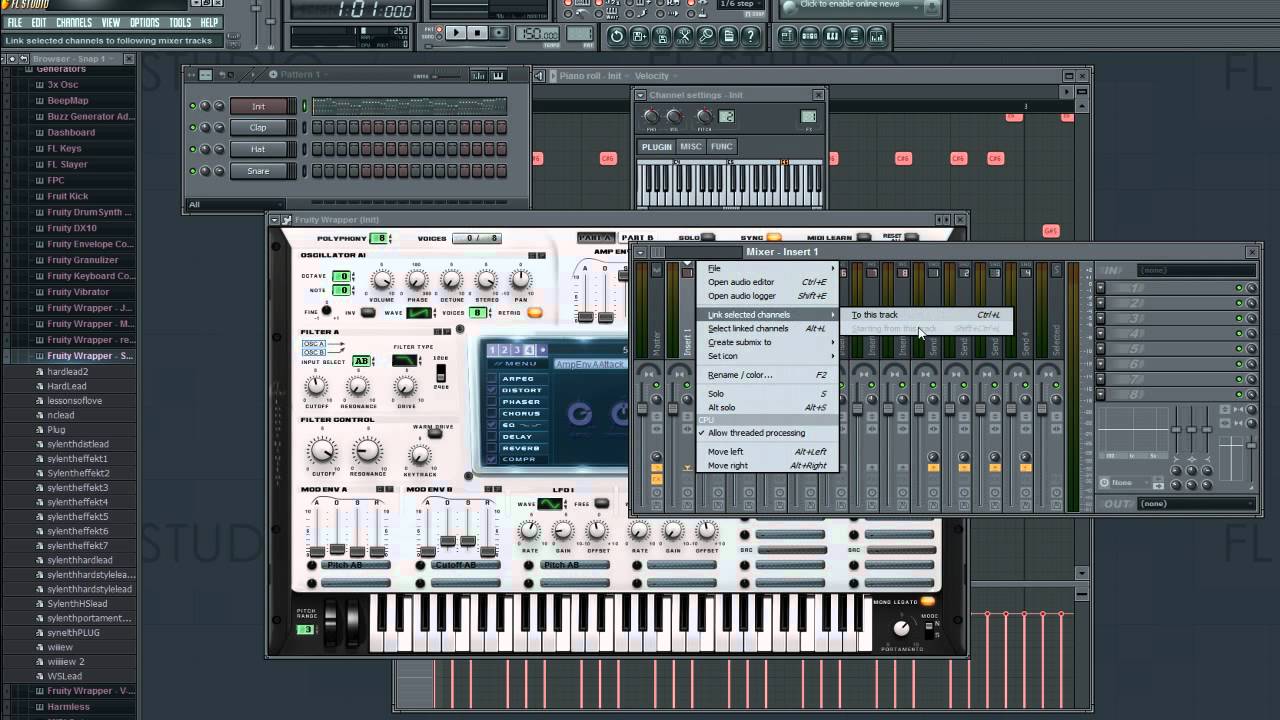
Task: Expand the 'Set icon' submenu
Action: tap(767, 356)
